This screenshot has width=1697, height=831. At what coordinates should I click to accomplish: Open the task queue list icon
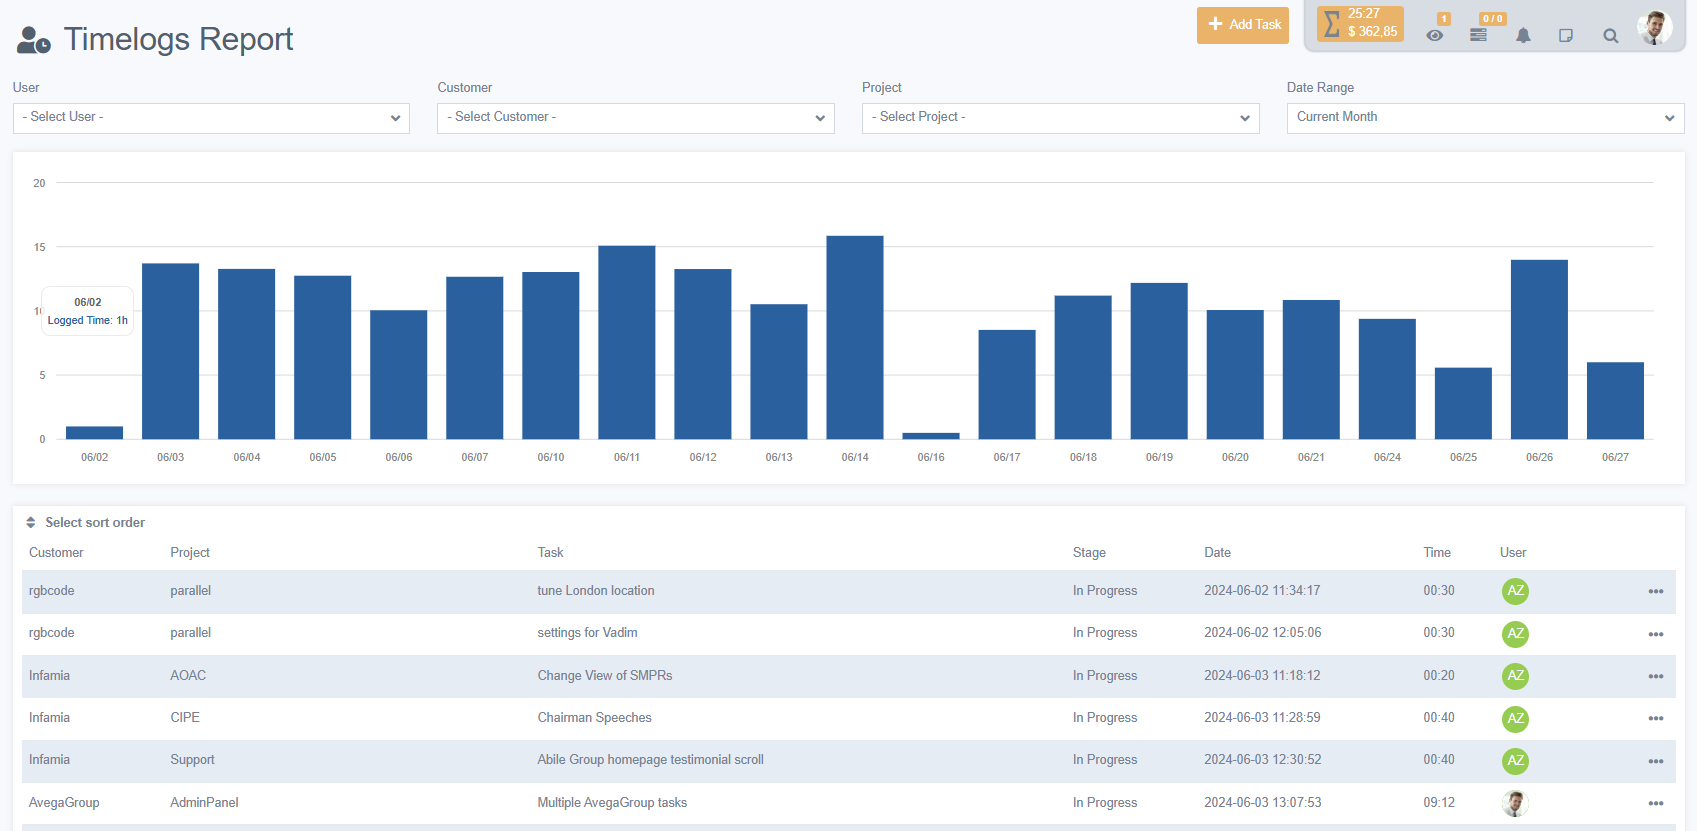[1478, 35]
